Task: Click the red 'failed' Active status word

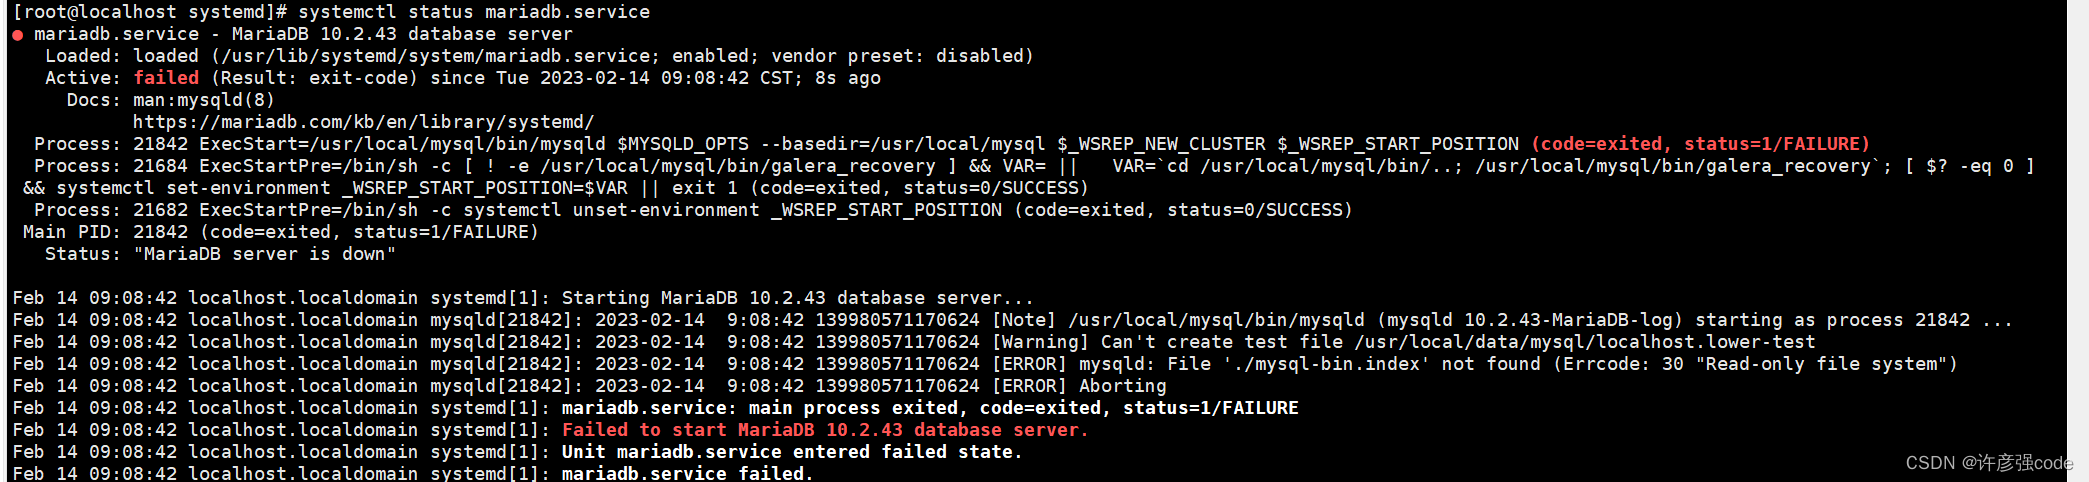Action: click(166, 78)
